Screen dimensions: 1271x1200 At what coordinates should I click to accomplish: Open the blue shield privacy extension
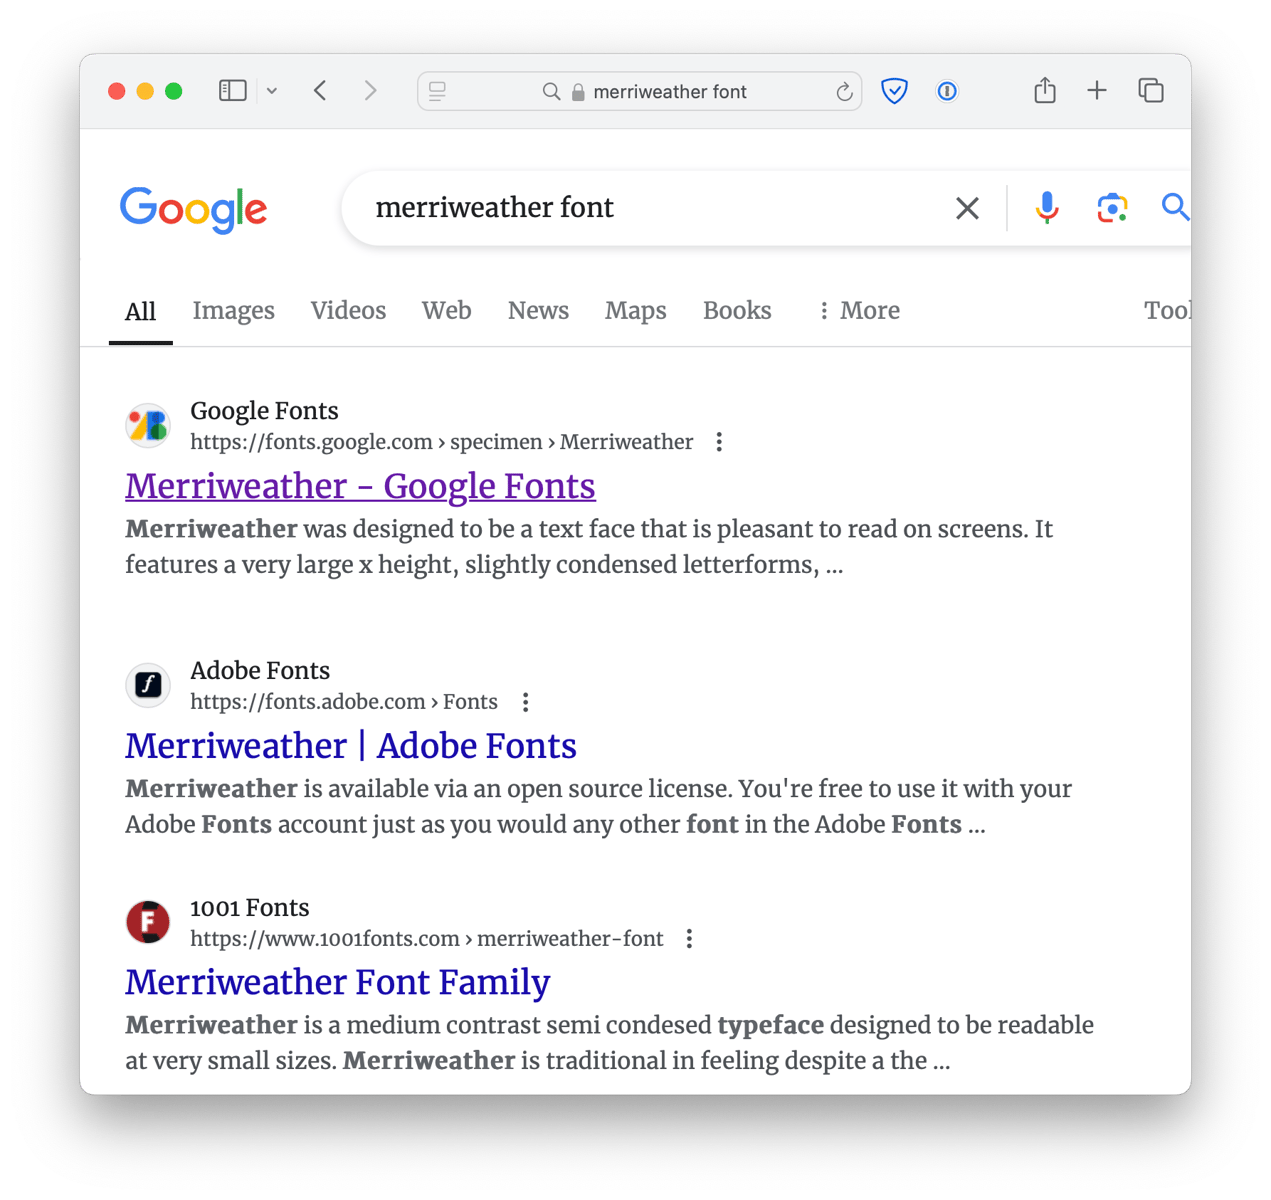(x=894, y=92)
